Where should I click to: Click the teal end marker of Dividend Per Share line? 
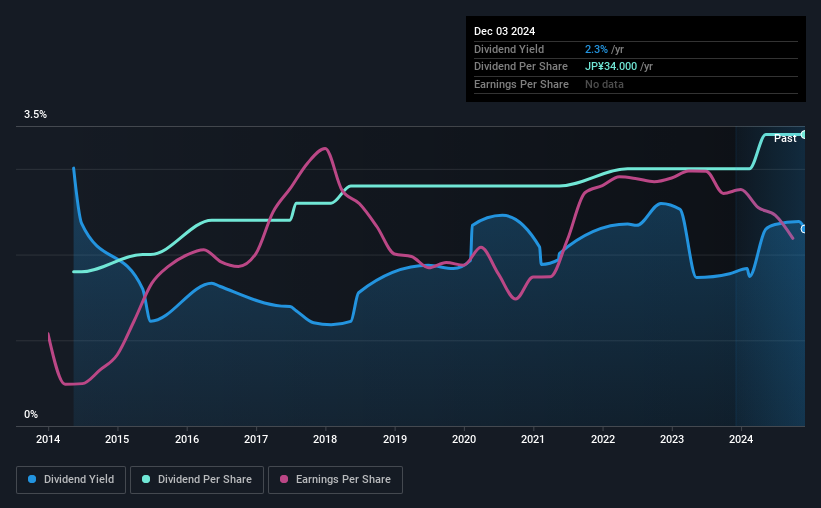click(803, 135)
